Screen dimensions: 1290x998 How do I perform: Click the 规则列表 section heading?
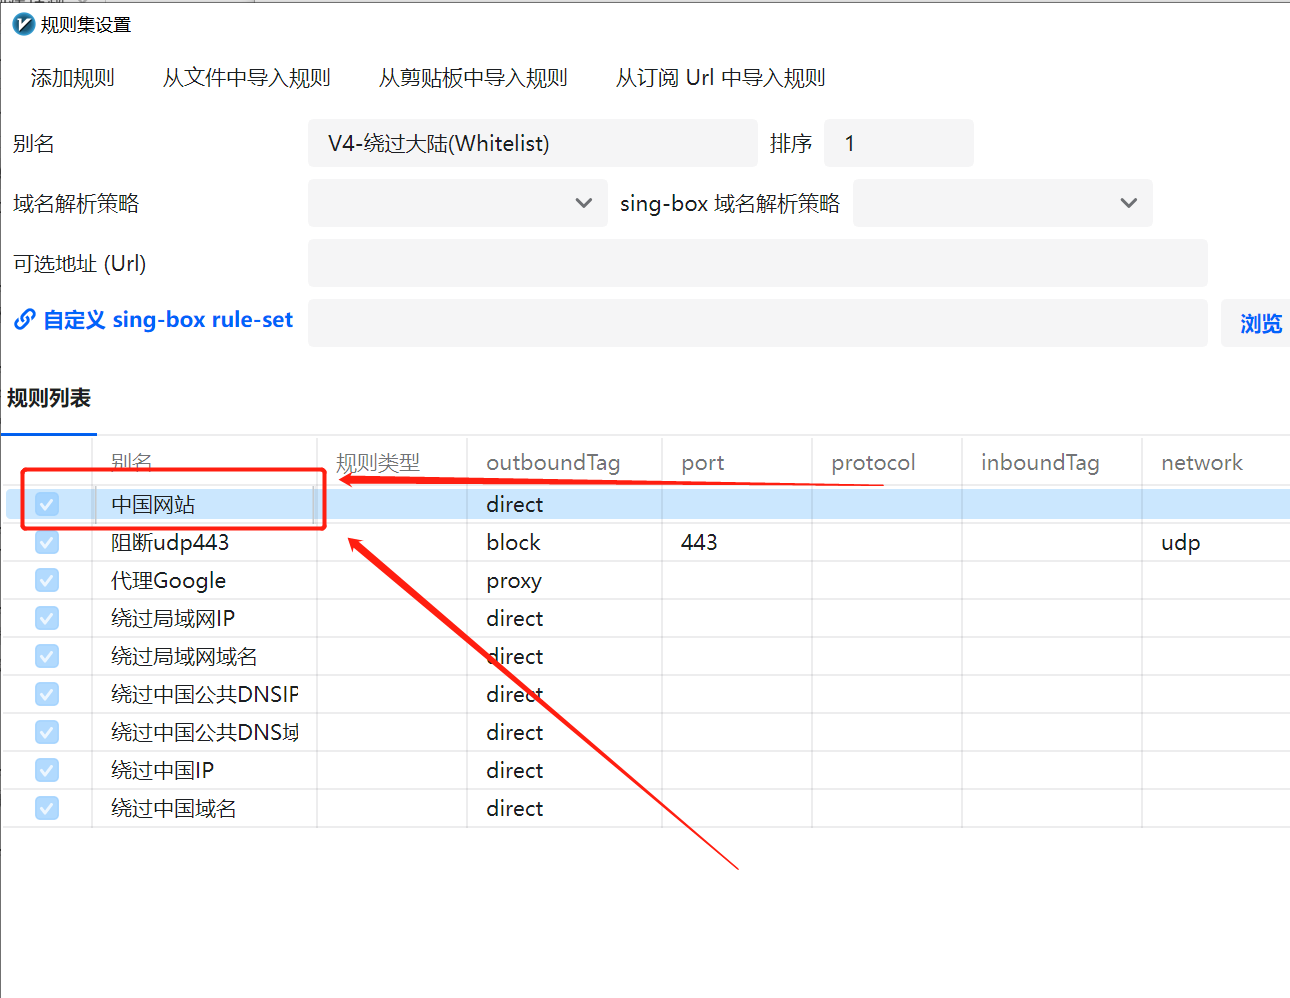49,398
